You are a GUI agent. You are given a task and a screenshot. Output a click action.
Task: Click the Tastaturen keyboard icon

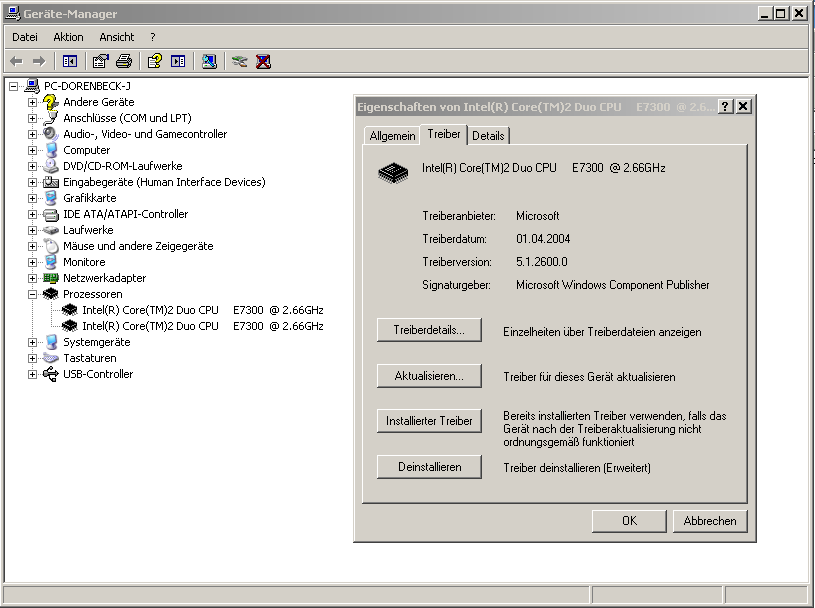click(50, 358)
